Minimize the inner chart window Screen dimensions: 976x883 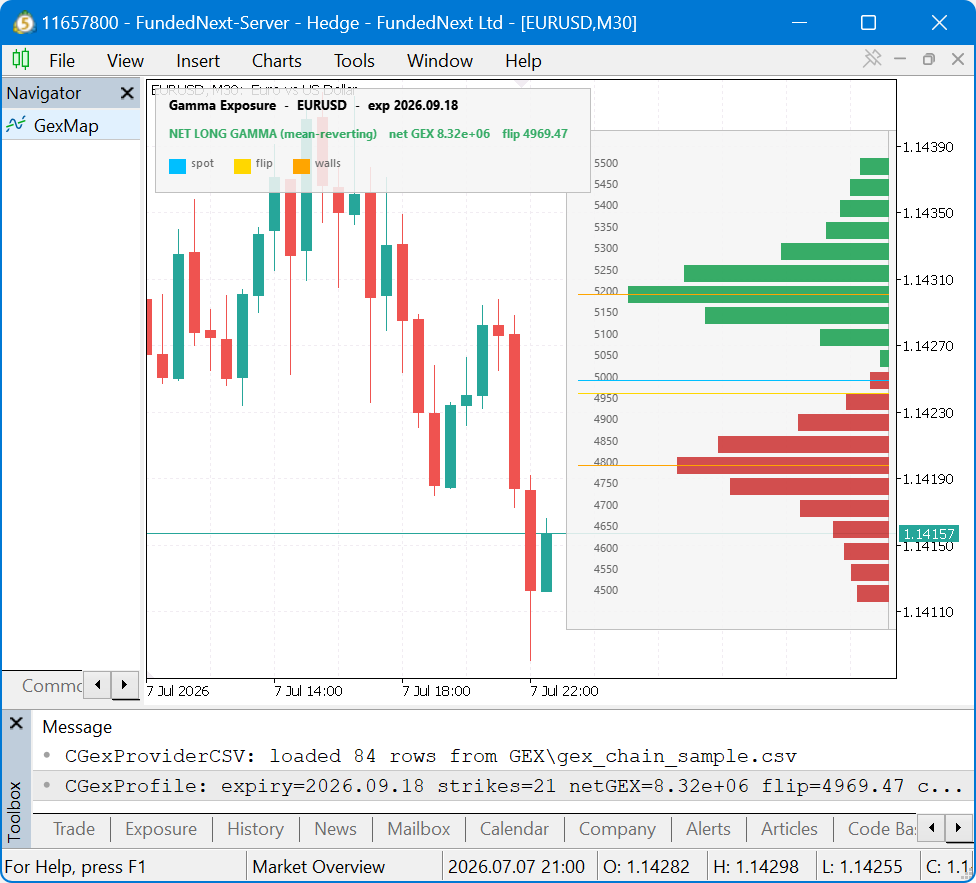coord(899,59)
